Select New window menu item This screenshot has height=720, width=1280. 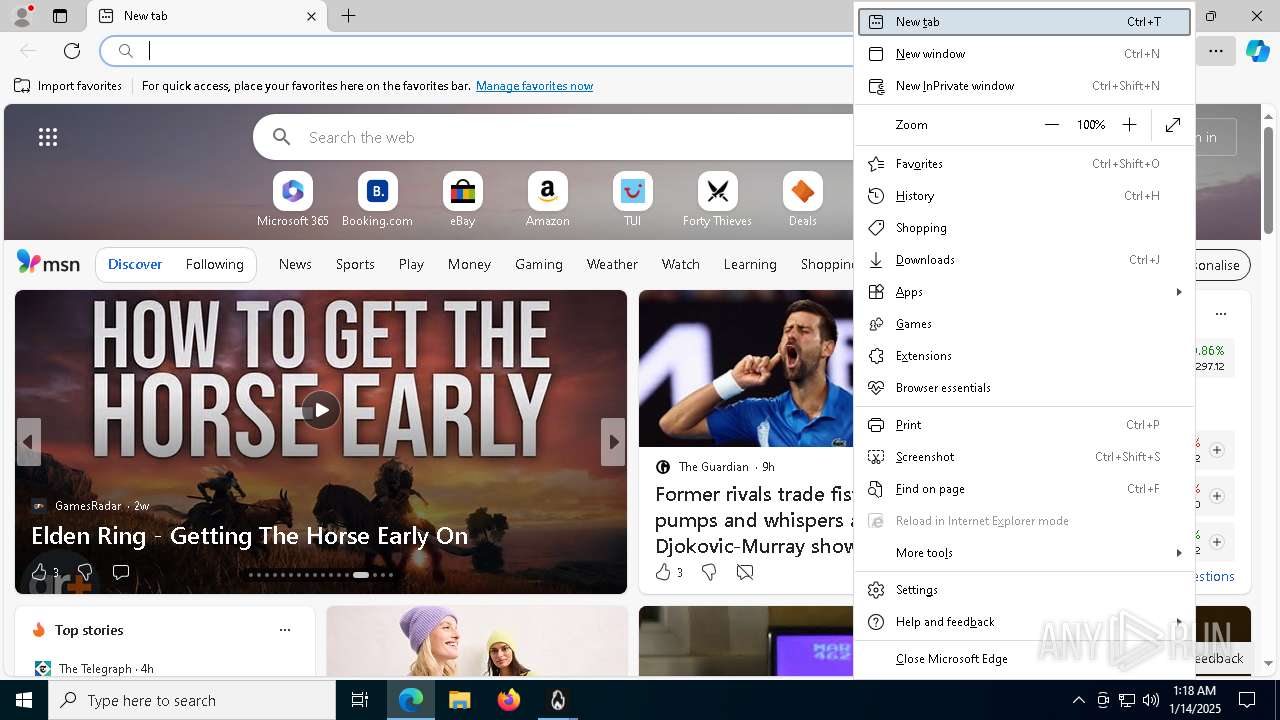(1025, 54)
